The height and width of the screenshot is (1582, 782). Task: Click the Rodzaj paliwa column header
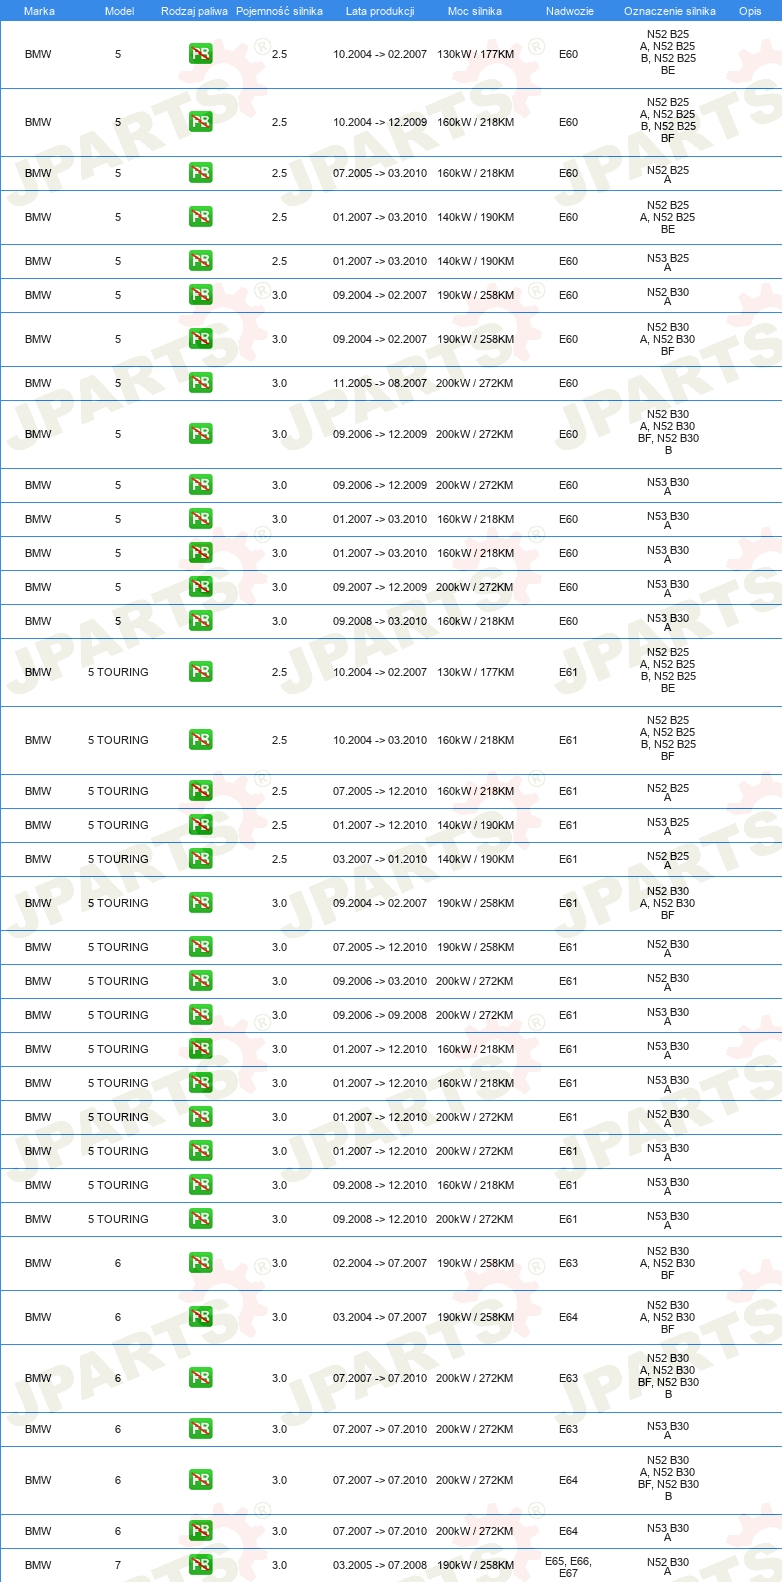194,11
